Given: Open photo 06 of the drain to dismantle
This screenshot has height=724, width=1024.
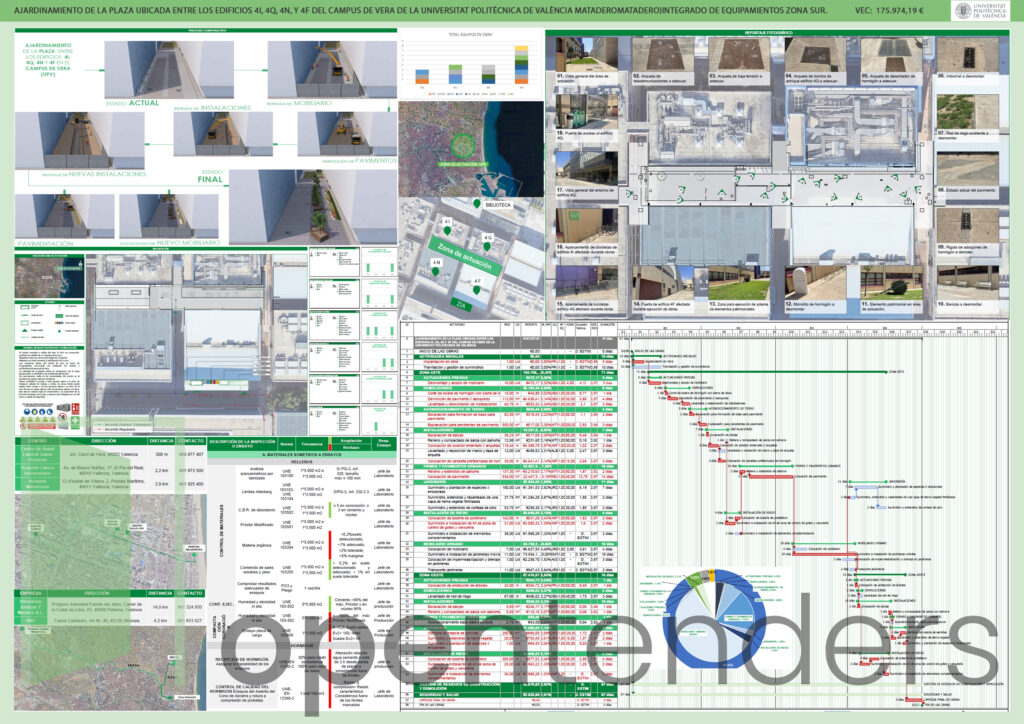Looking at the screenshot, I should pyautogui.click(x=968, y=54).
